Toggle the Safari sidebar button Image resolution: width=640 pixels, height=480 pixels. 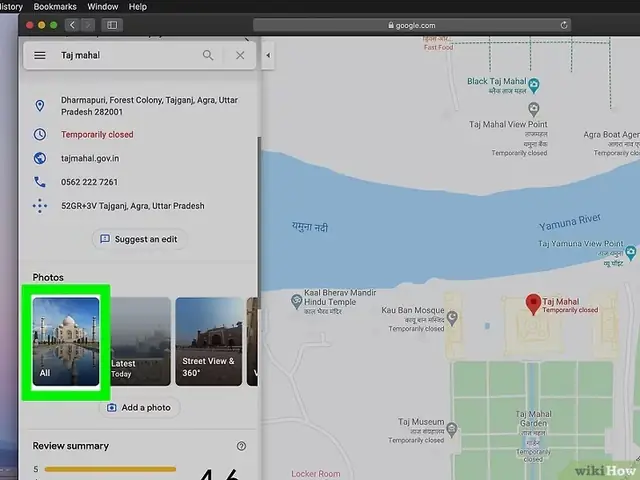click(112, 25)
